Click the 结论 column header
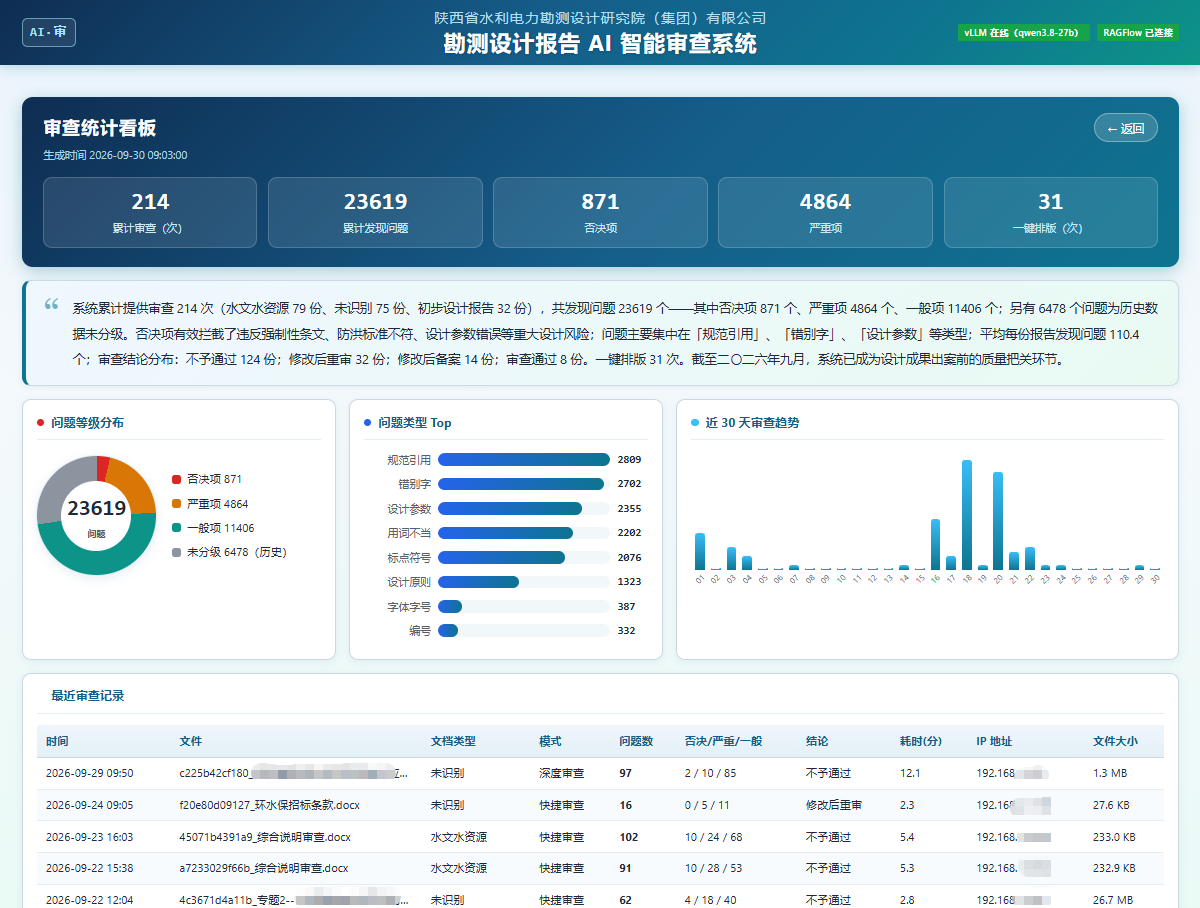Viewport: 1200px width, 908px height. click(817, 741)
